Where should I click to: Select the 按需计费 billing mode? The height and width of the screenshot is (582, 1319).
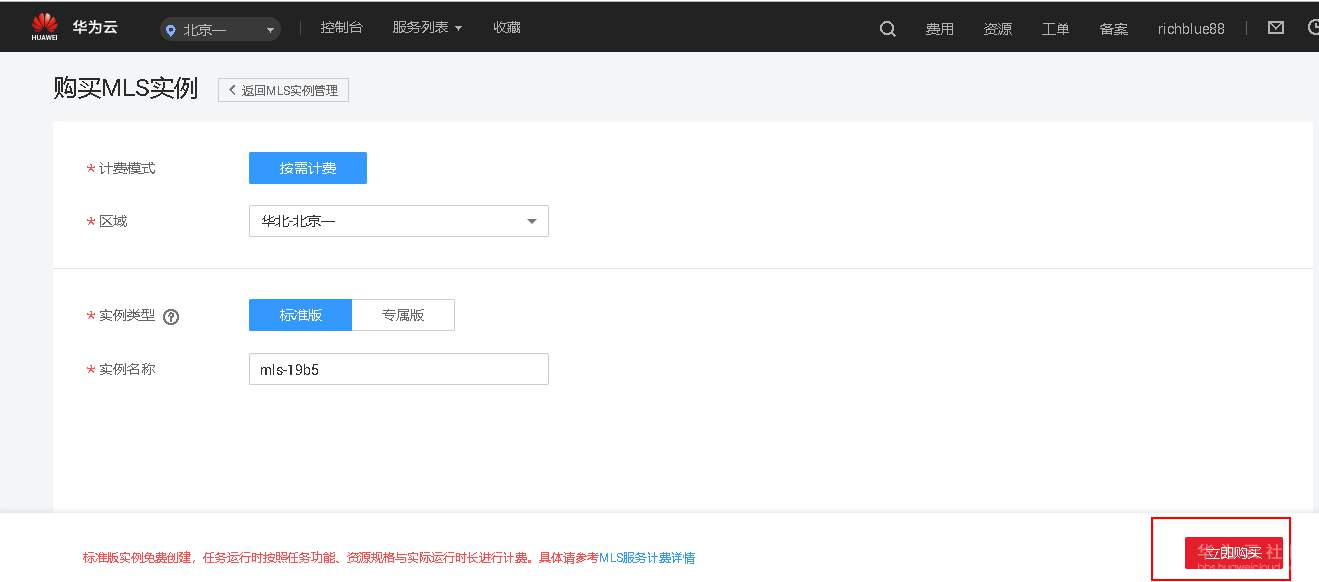(308, 168)
